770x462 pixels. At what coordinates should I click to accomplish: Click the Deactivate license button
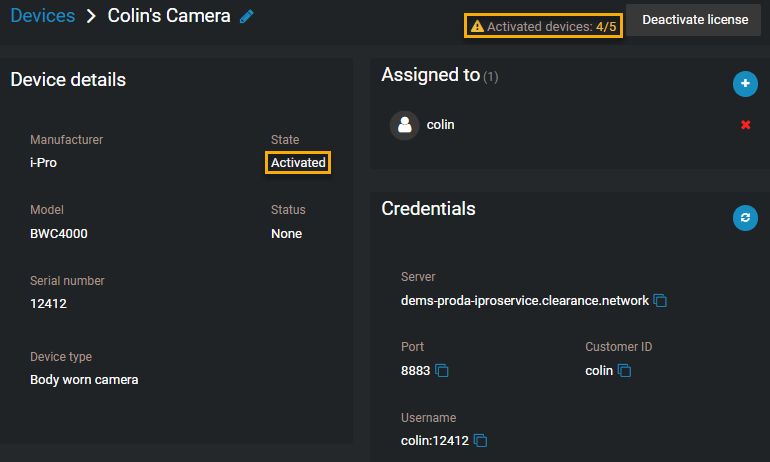pyautogui.click(x=695, y=20)
